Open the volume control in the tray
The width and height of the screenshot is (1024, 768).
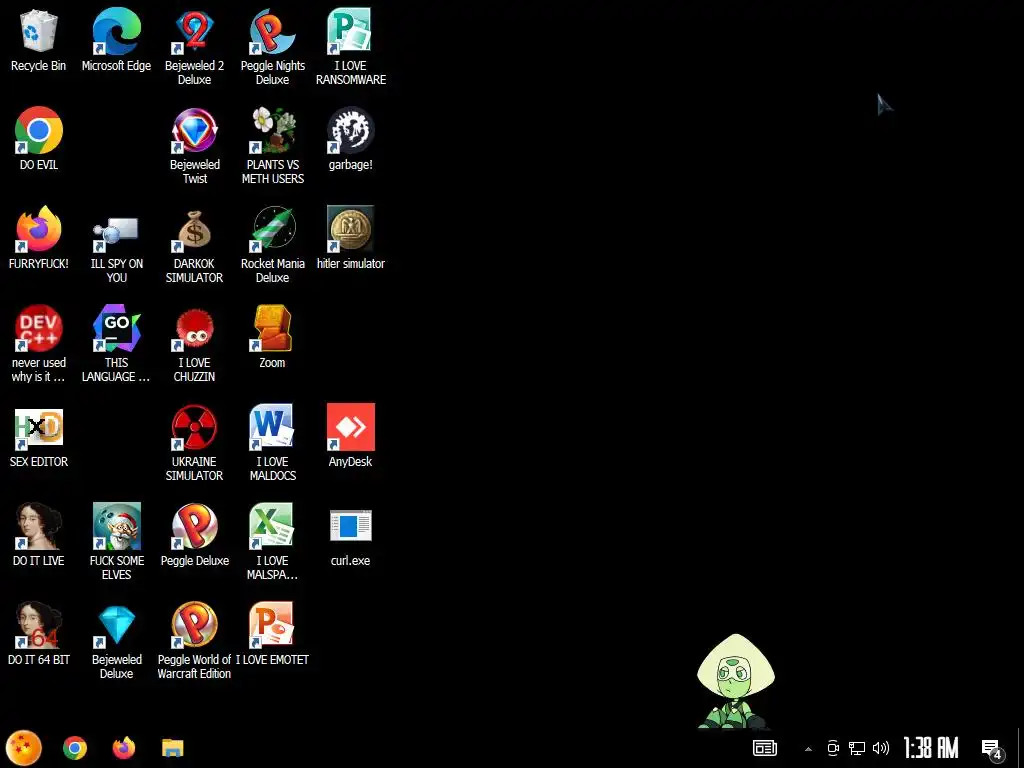pos(881,748)
